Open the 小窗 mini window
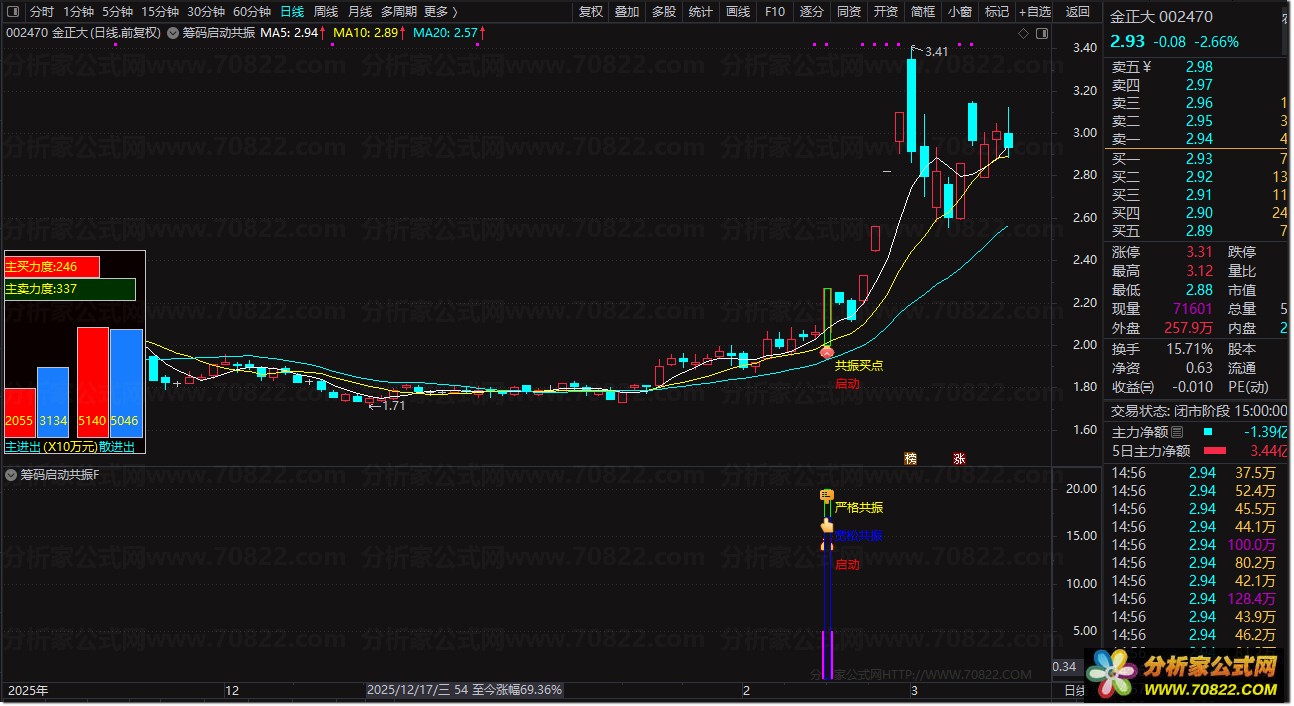1294x706 pixels. coord(960,12)
